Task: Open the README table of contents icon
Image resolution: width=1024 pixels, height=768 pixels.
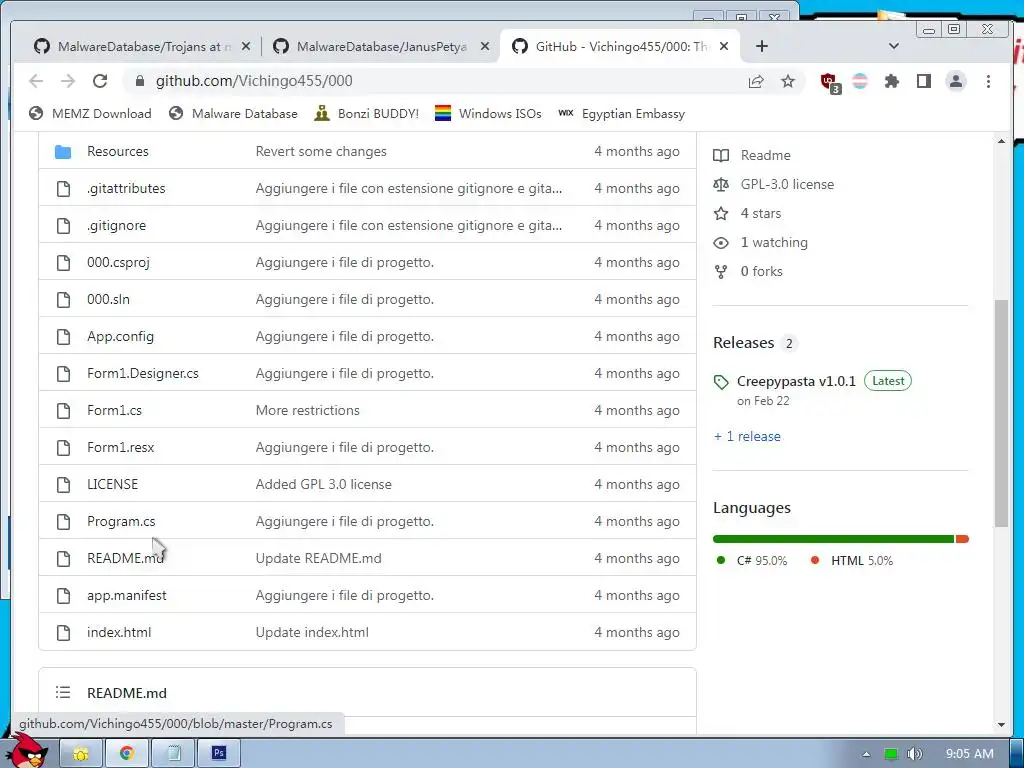Action: tap(63, 692)
